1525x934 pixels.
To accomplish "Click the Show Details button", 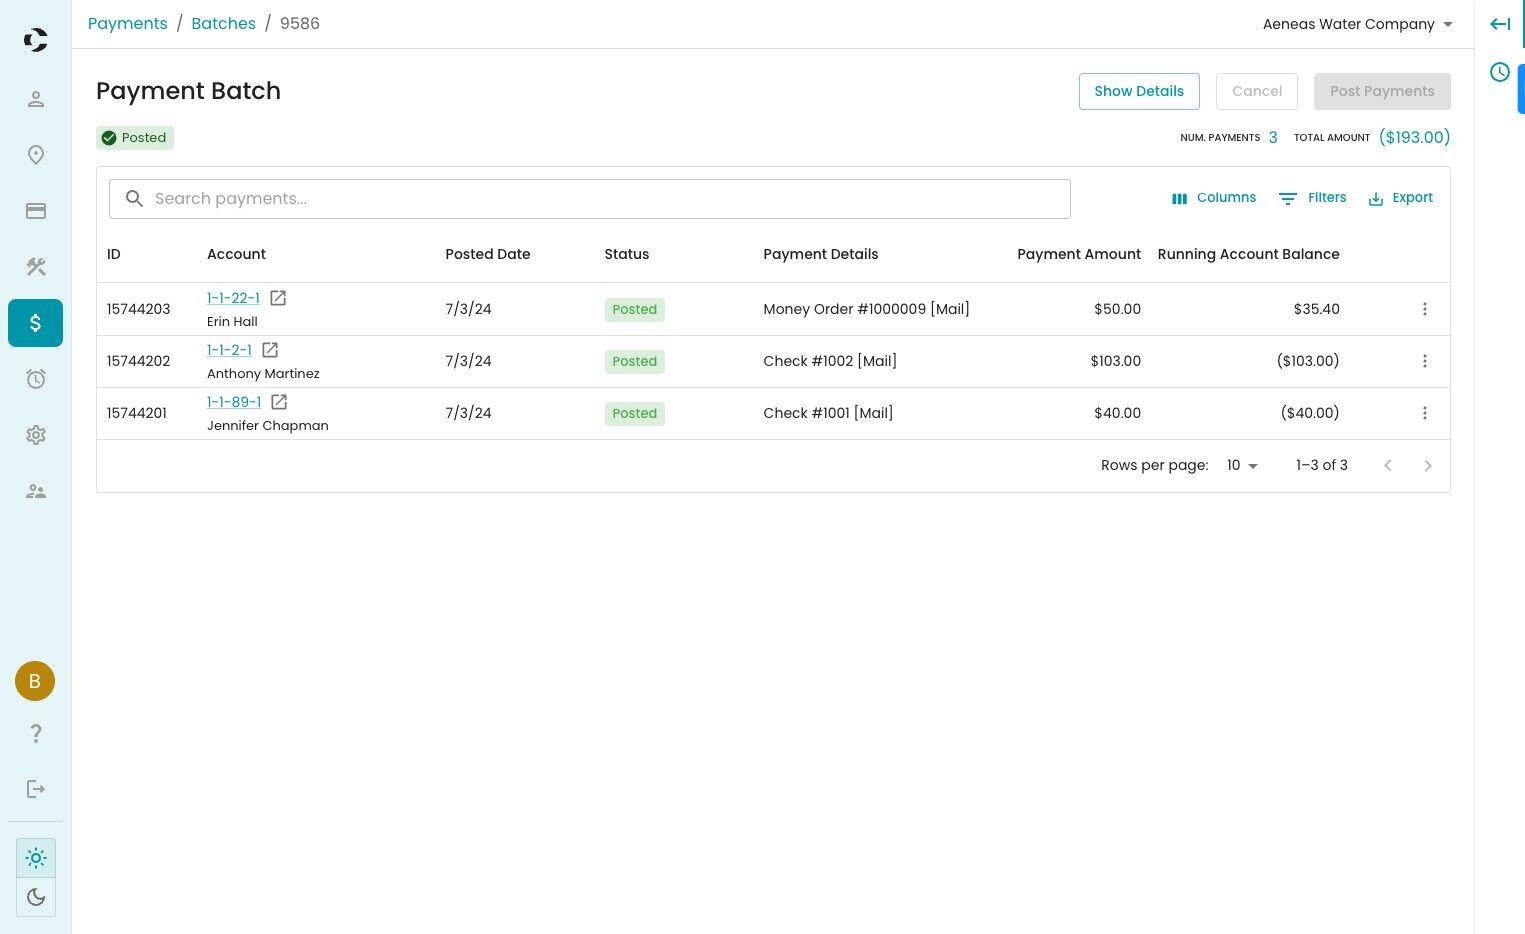I will pyautogui.click(x=1139, y=91).
